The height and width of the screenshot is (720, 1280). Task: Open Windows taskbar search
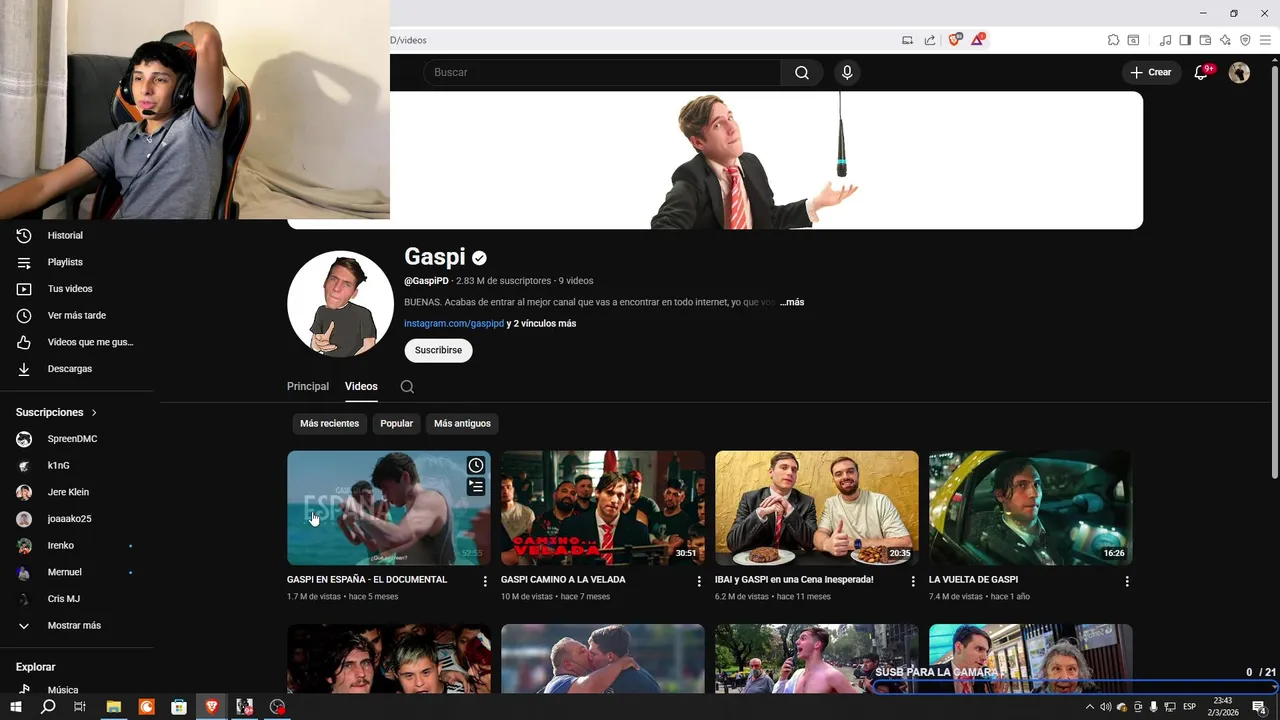[x=48, y=707]
